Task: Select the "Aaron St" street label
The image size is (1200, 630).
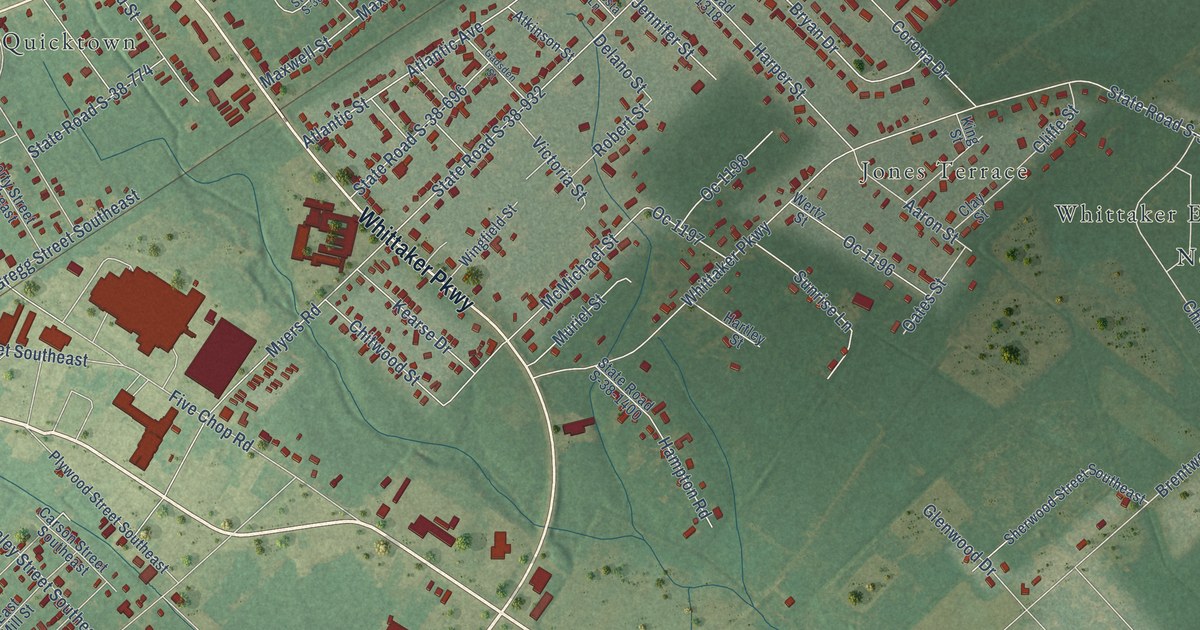Action: coord(929,220)
